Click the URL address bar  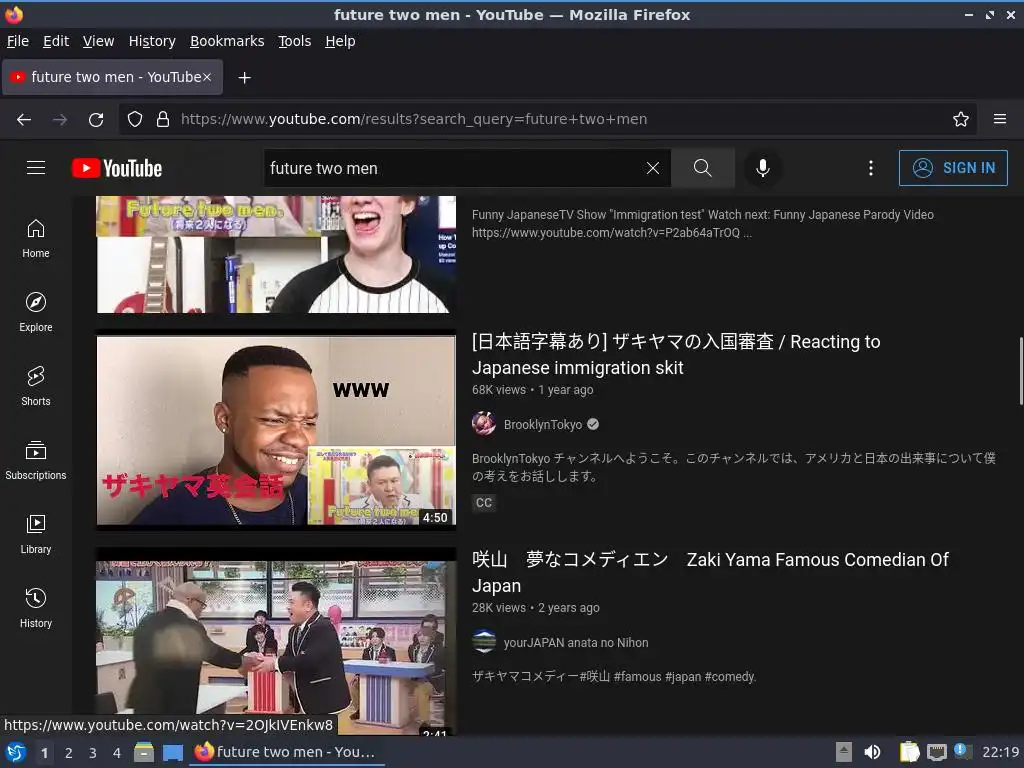pyautogui.click(x=547, y=119)
